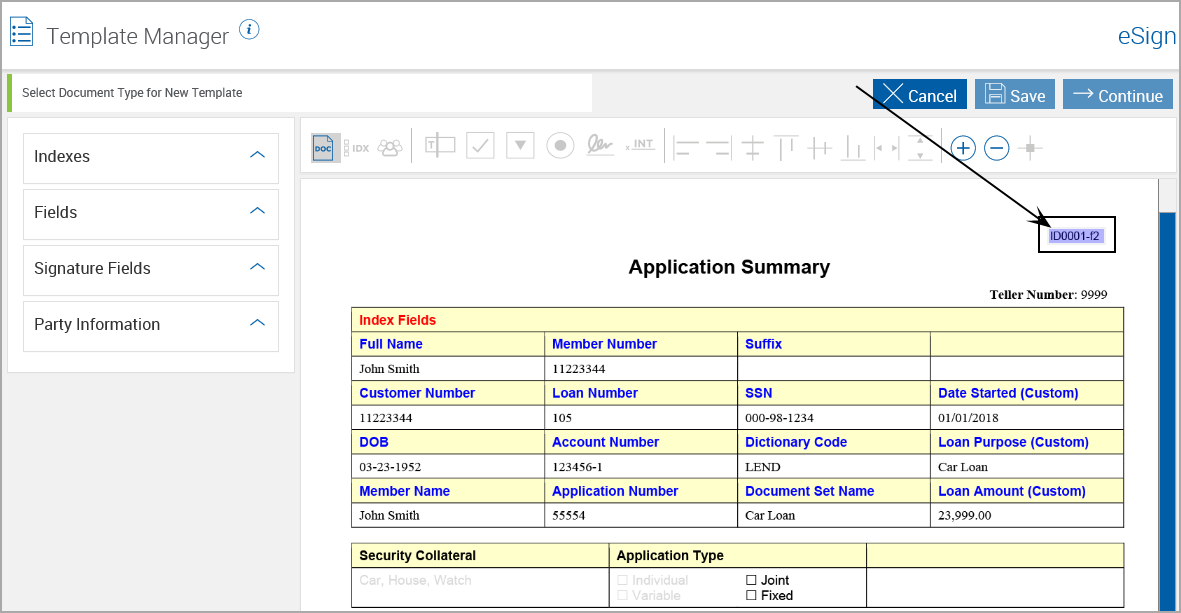1181x613 pixels.
Task: Match height of selected fields
Action: click(x=920, y=148)
